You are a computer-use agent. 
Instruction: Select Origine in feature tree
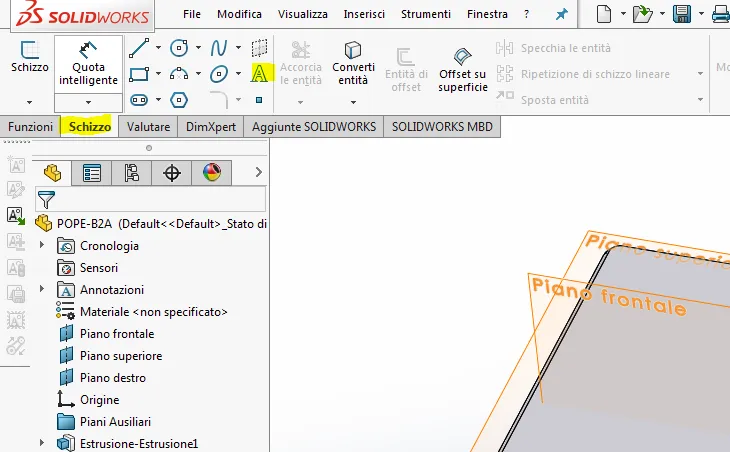point(88,399)
